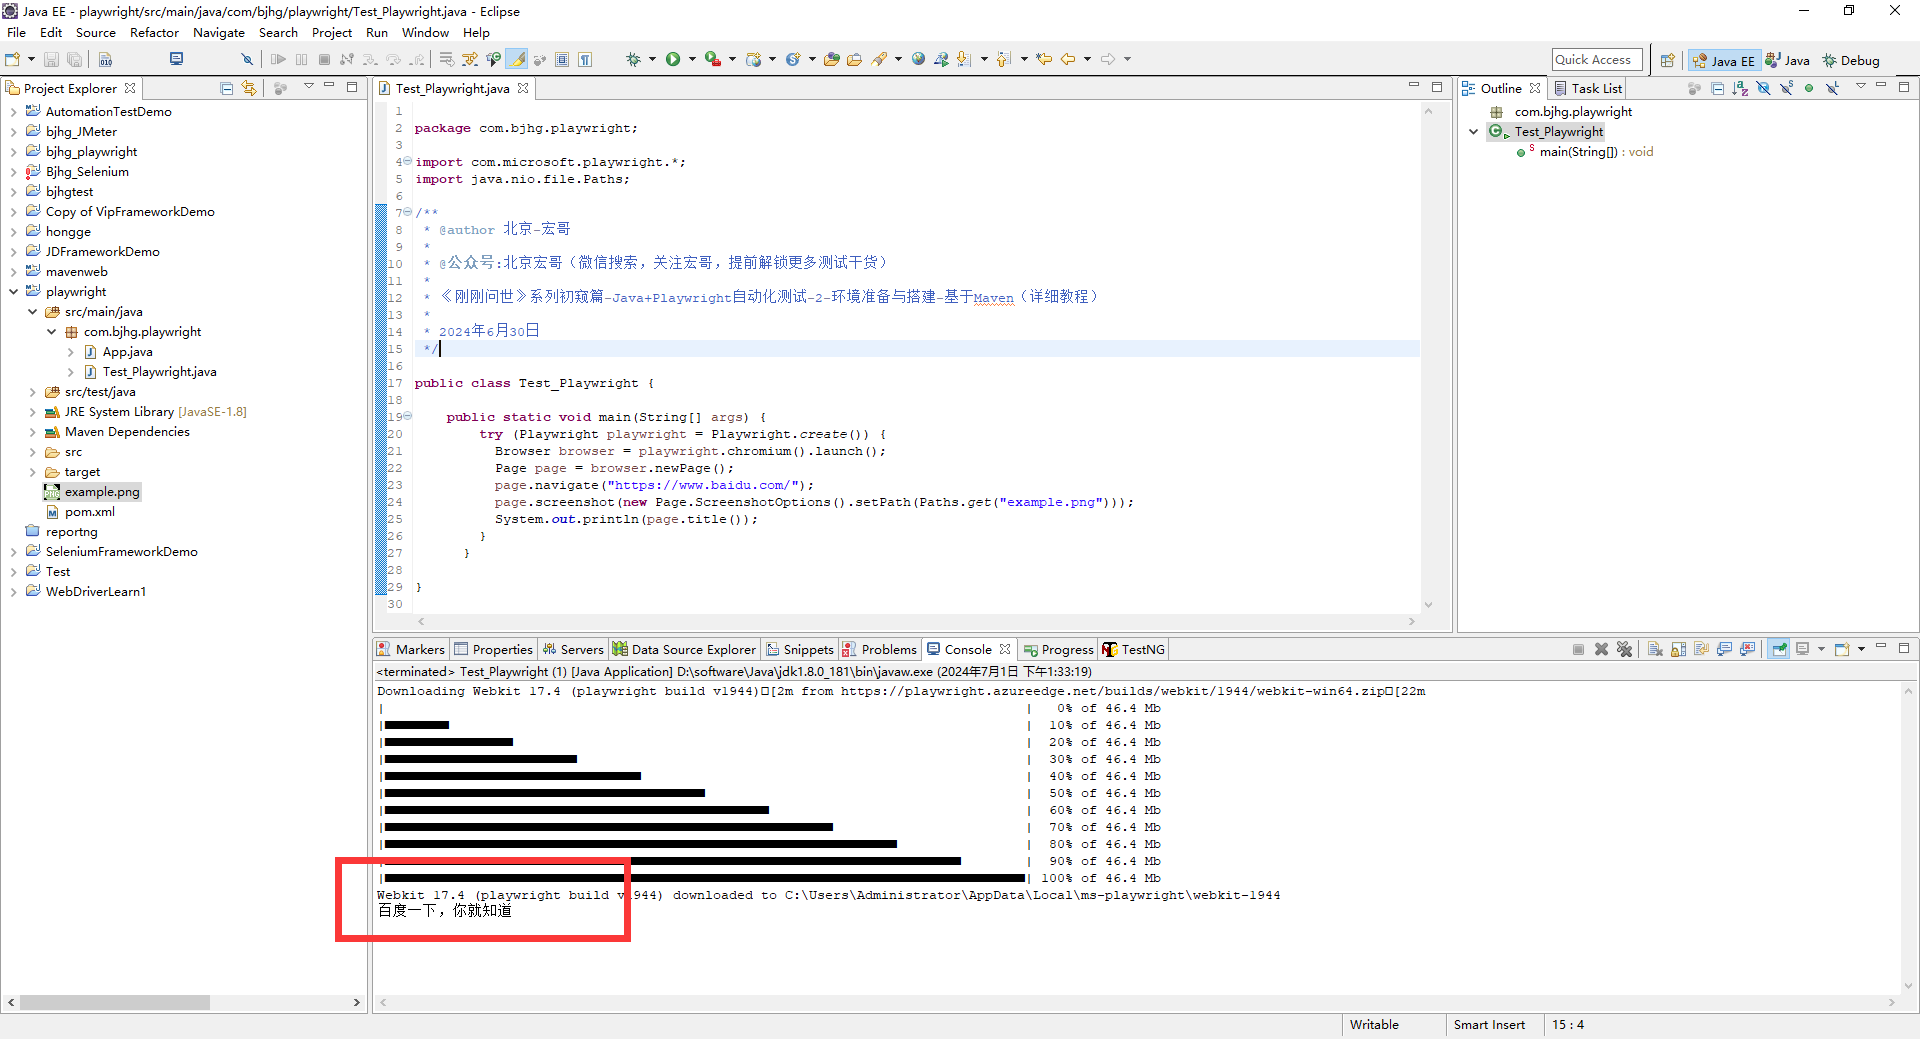Viewport: 1920px width, 1039px height.
Task: Switch to the Debug perspective button
Action: pyautogui.click(x=1851, y=60)
